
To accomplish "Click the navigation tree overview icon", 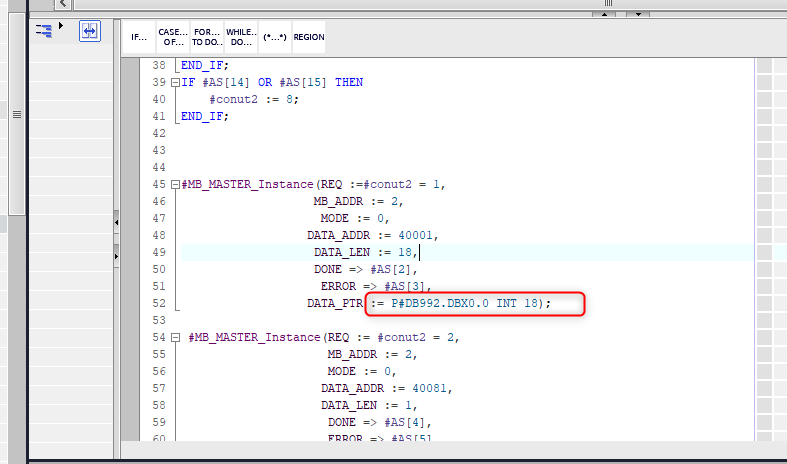I will (x=44, y=31).
